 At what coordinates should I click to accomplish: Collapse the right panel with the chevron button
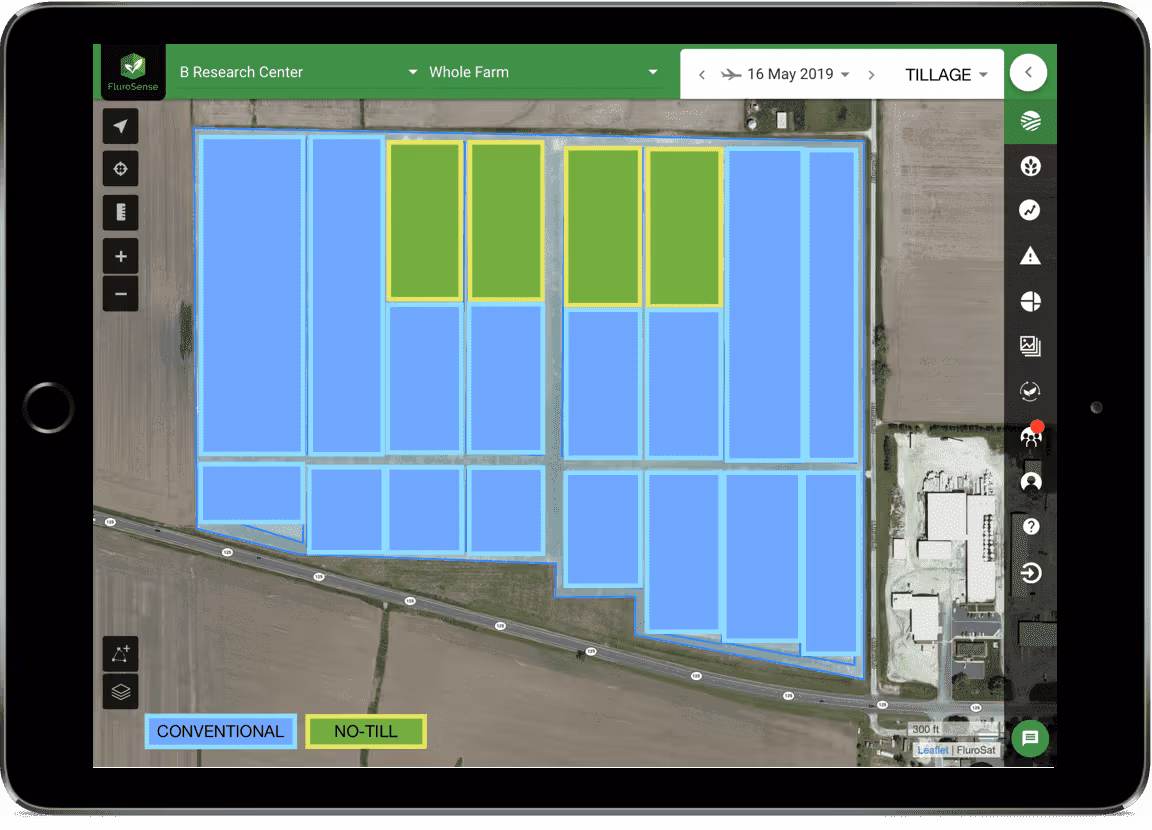(1028, 72)
